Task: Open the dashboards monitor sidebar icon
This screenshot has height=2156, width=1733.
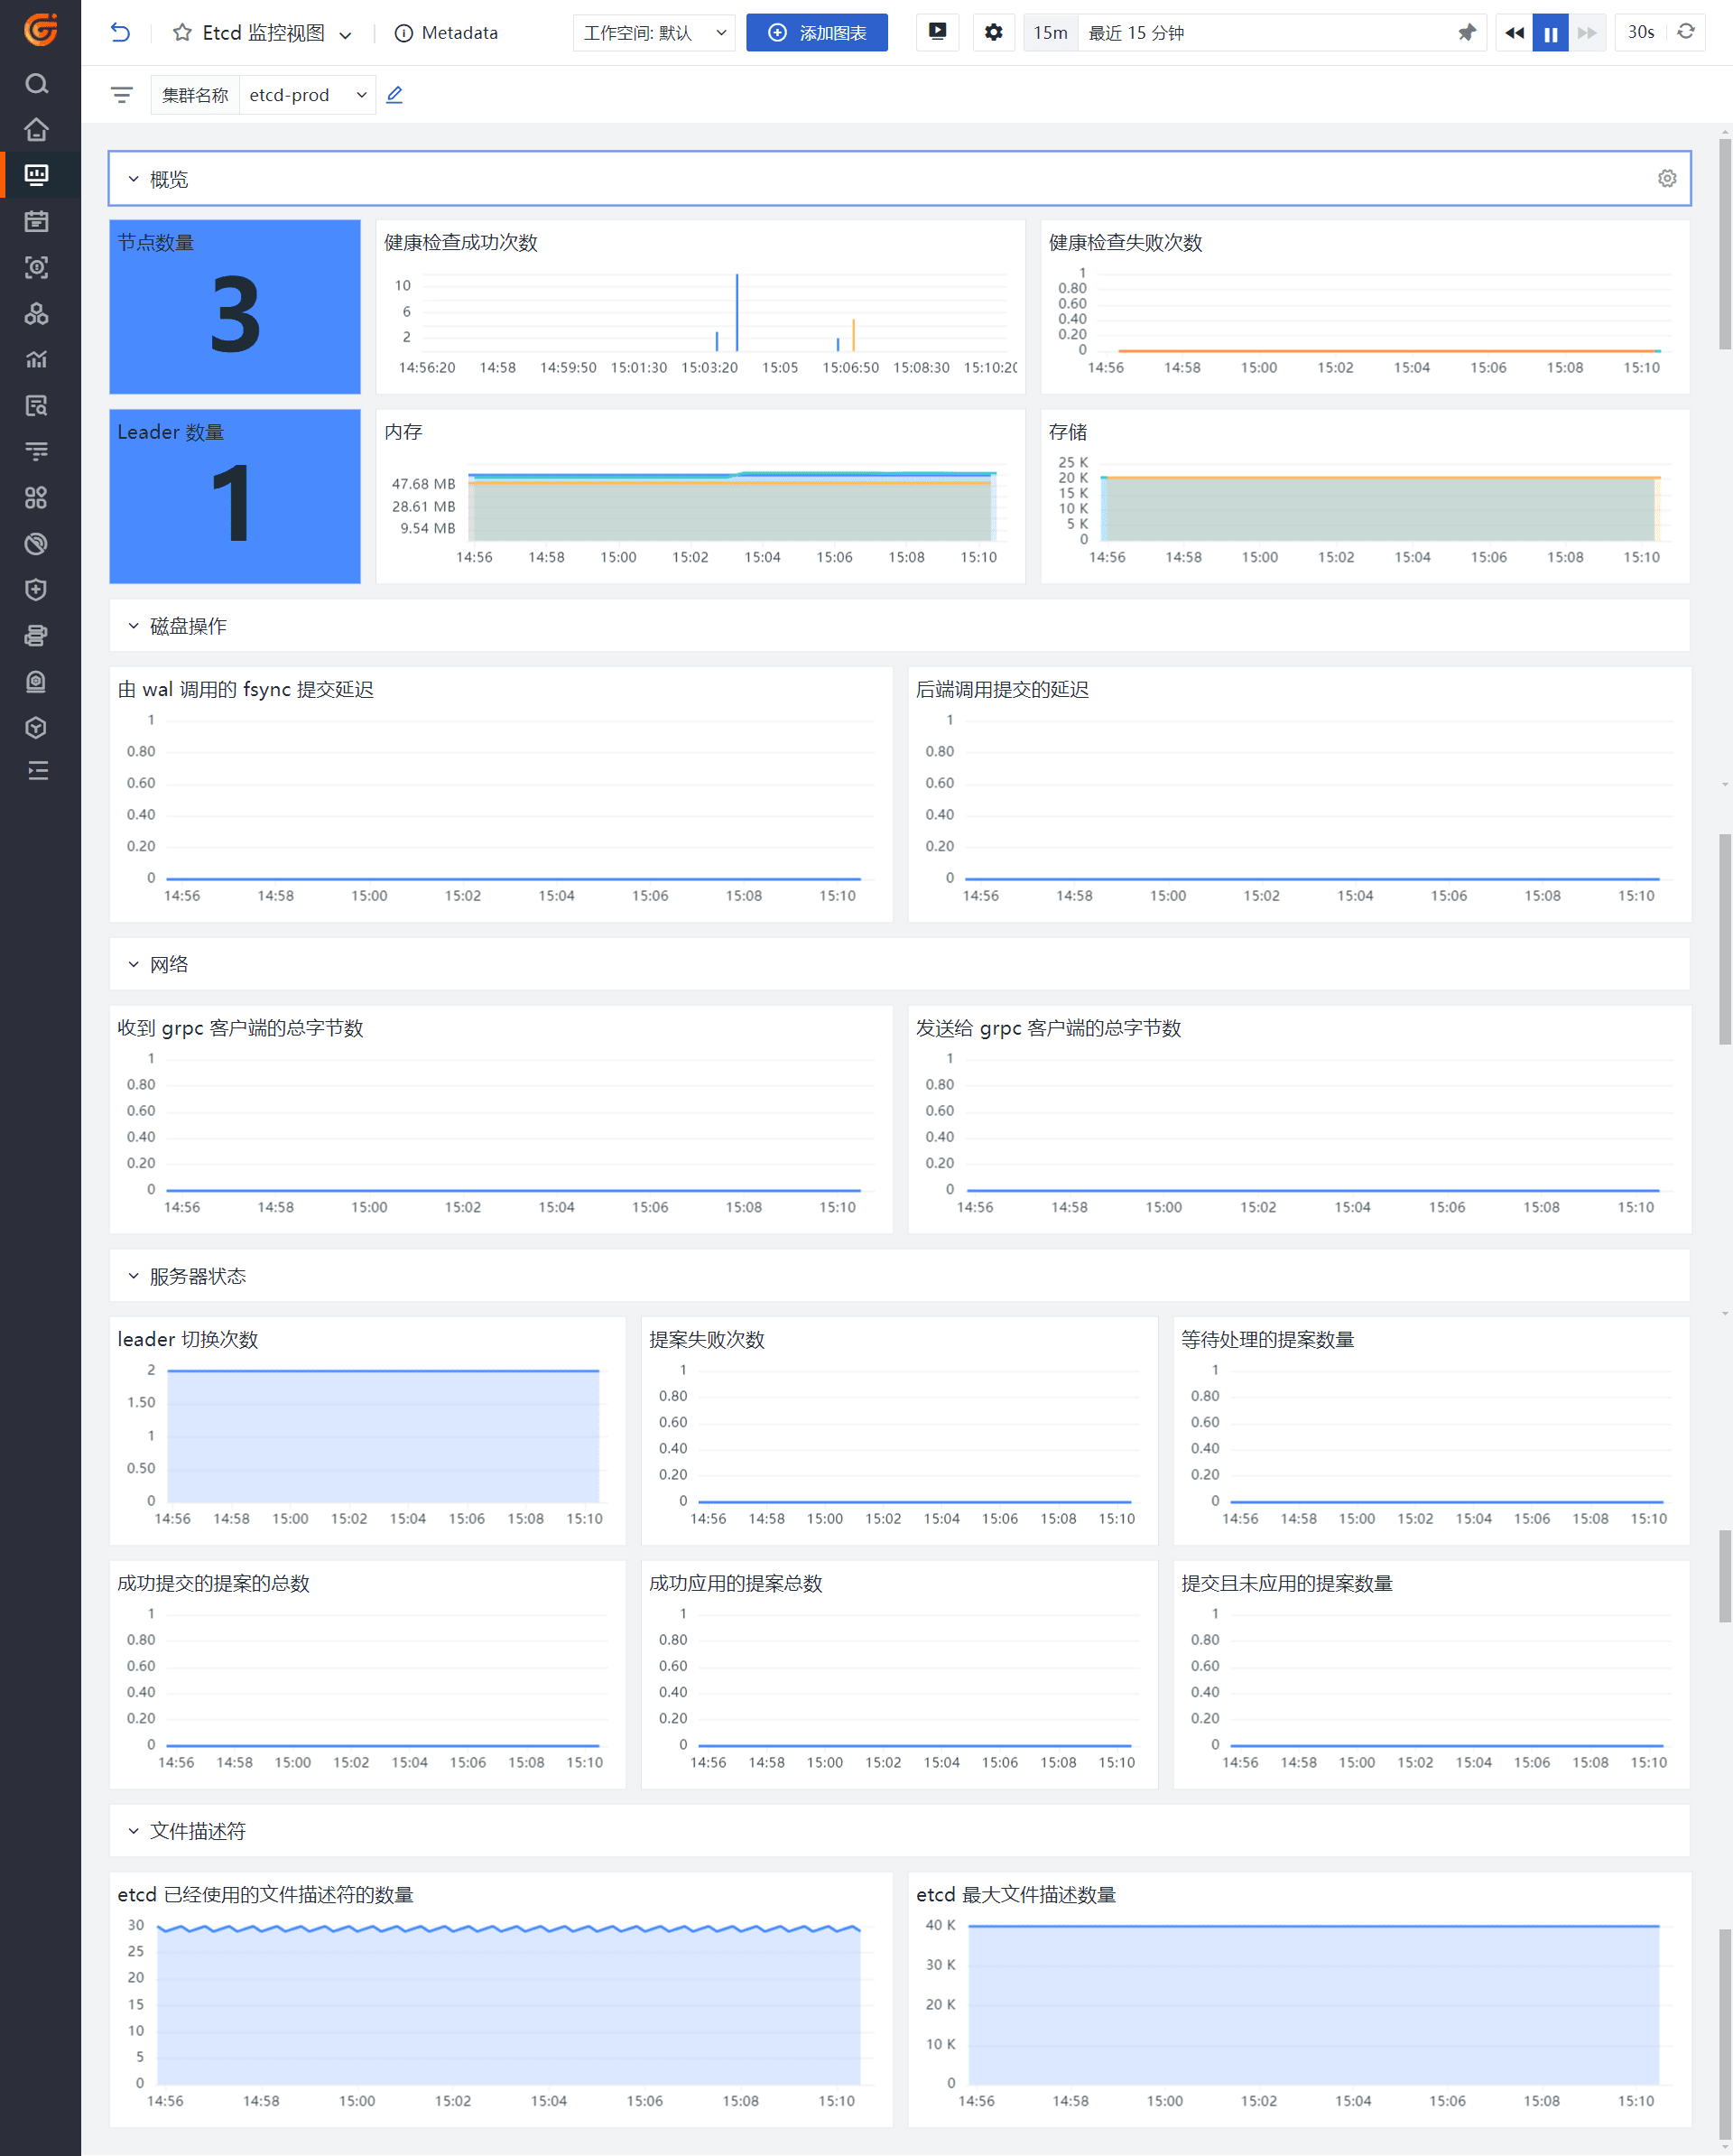Action: pos(37,175)
